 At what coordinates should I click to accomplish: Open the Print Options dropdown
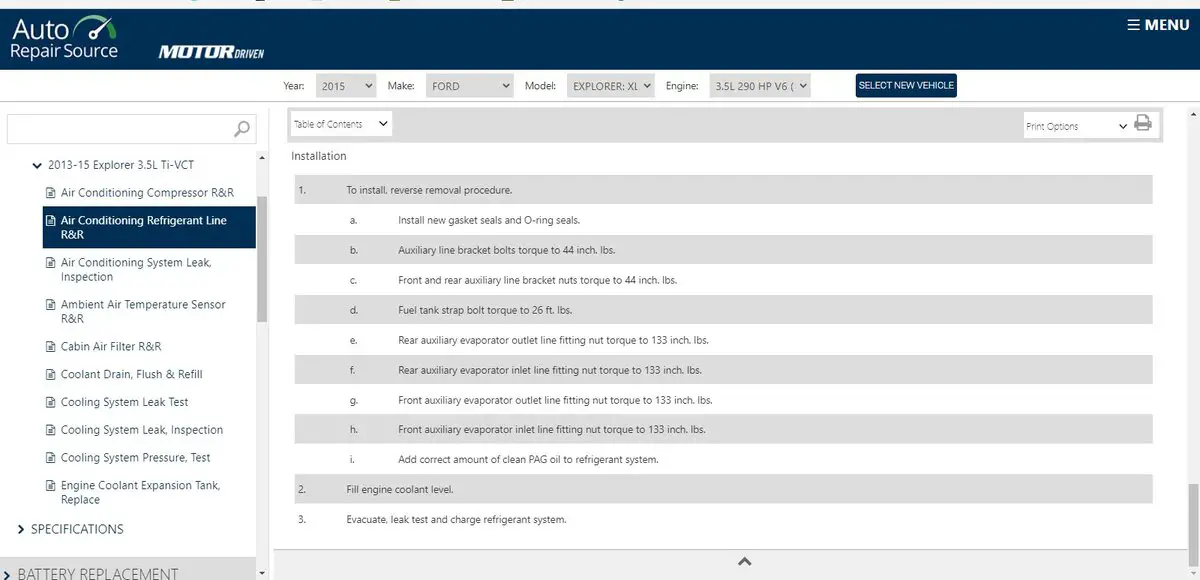point(1077,126)
